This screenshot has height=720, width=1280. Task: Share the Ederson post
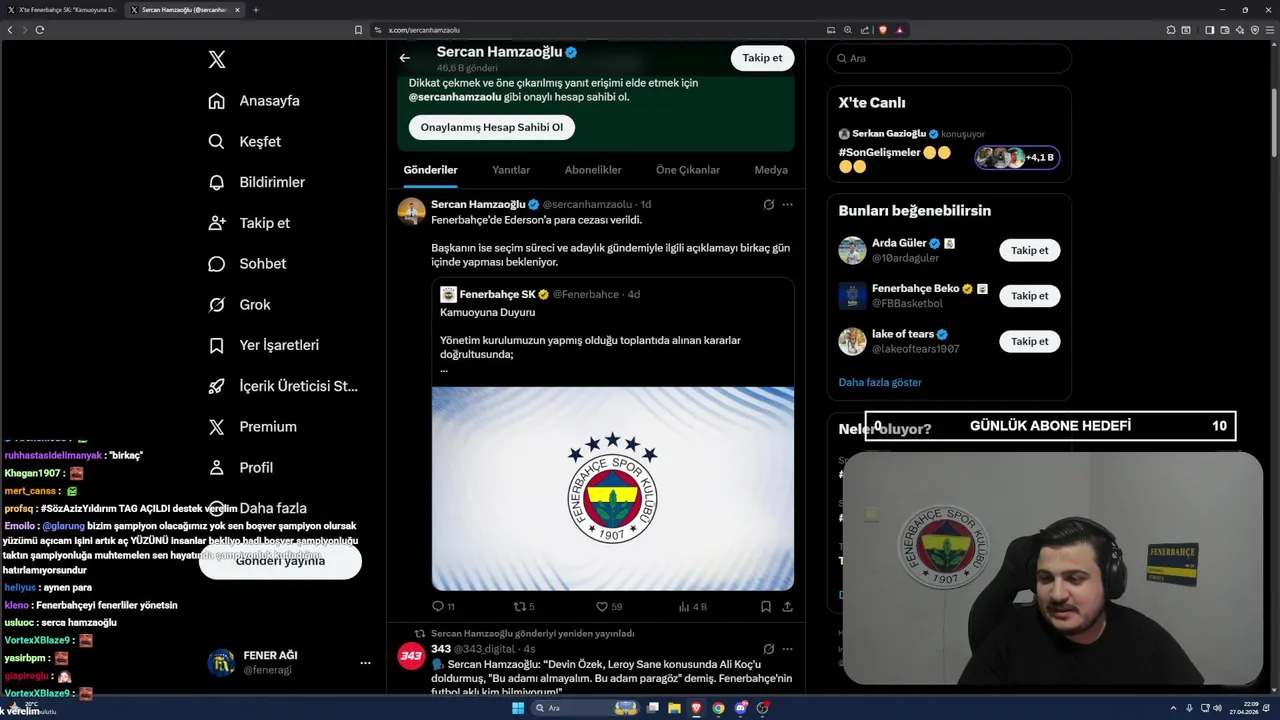click(x=788, y=606)
